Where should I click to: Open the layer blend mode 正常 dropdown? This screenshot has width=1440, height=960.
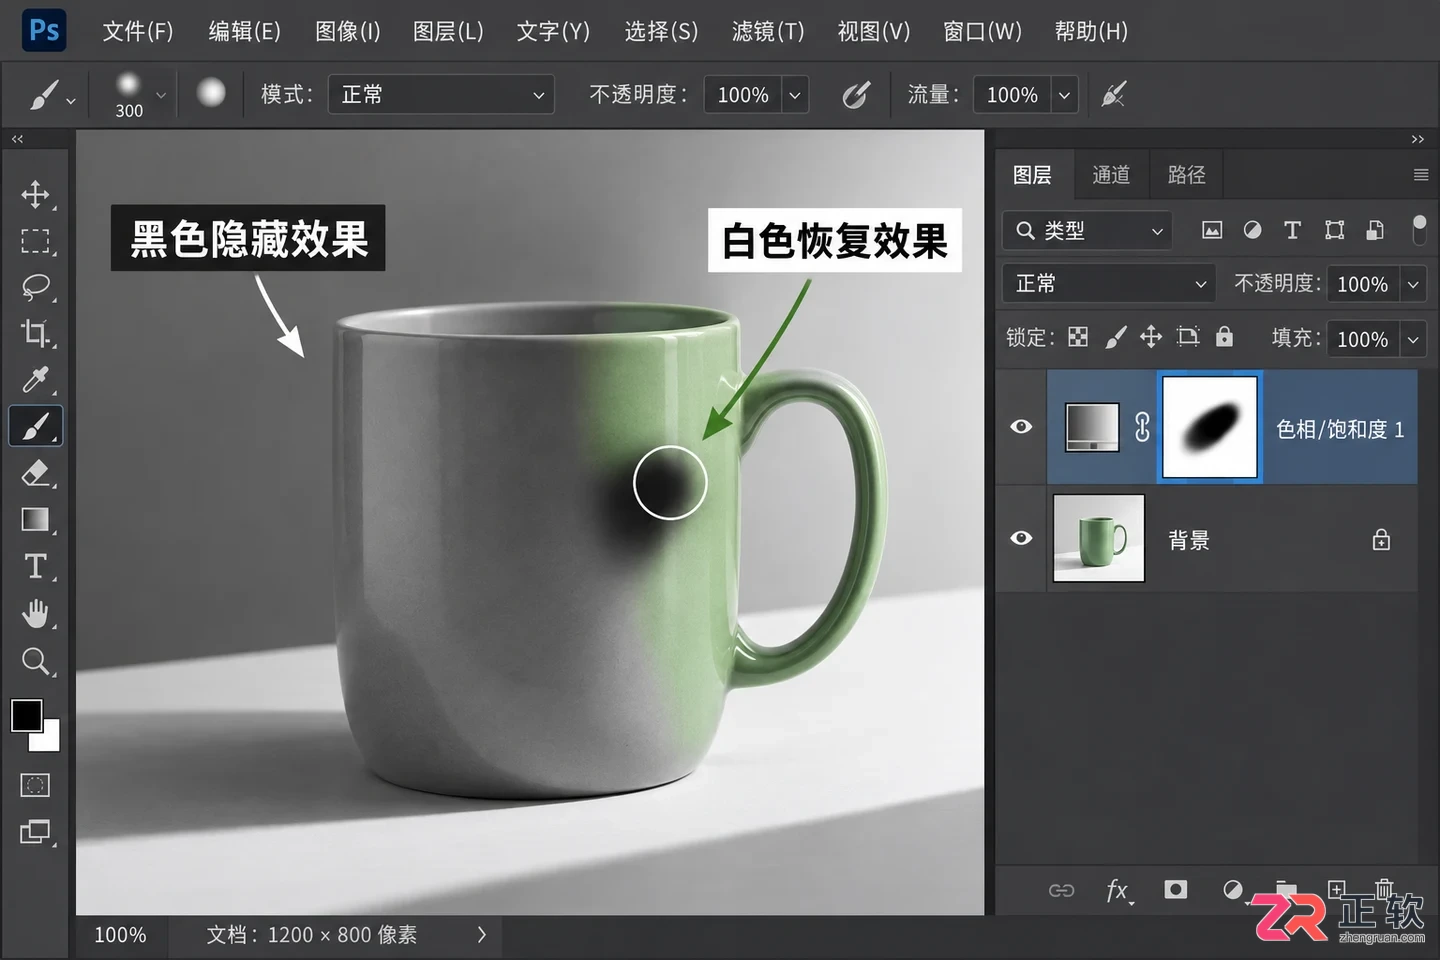click(1109, 284)
